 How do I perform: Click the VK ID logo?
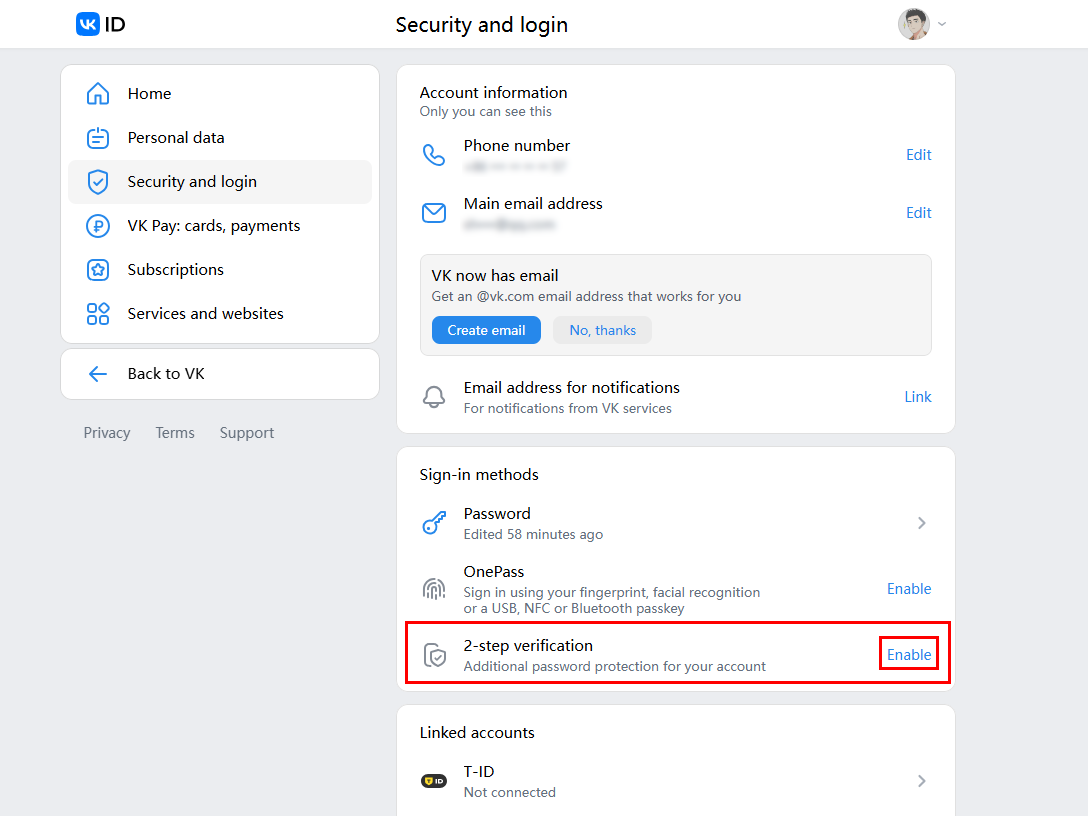pos(101,24)
